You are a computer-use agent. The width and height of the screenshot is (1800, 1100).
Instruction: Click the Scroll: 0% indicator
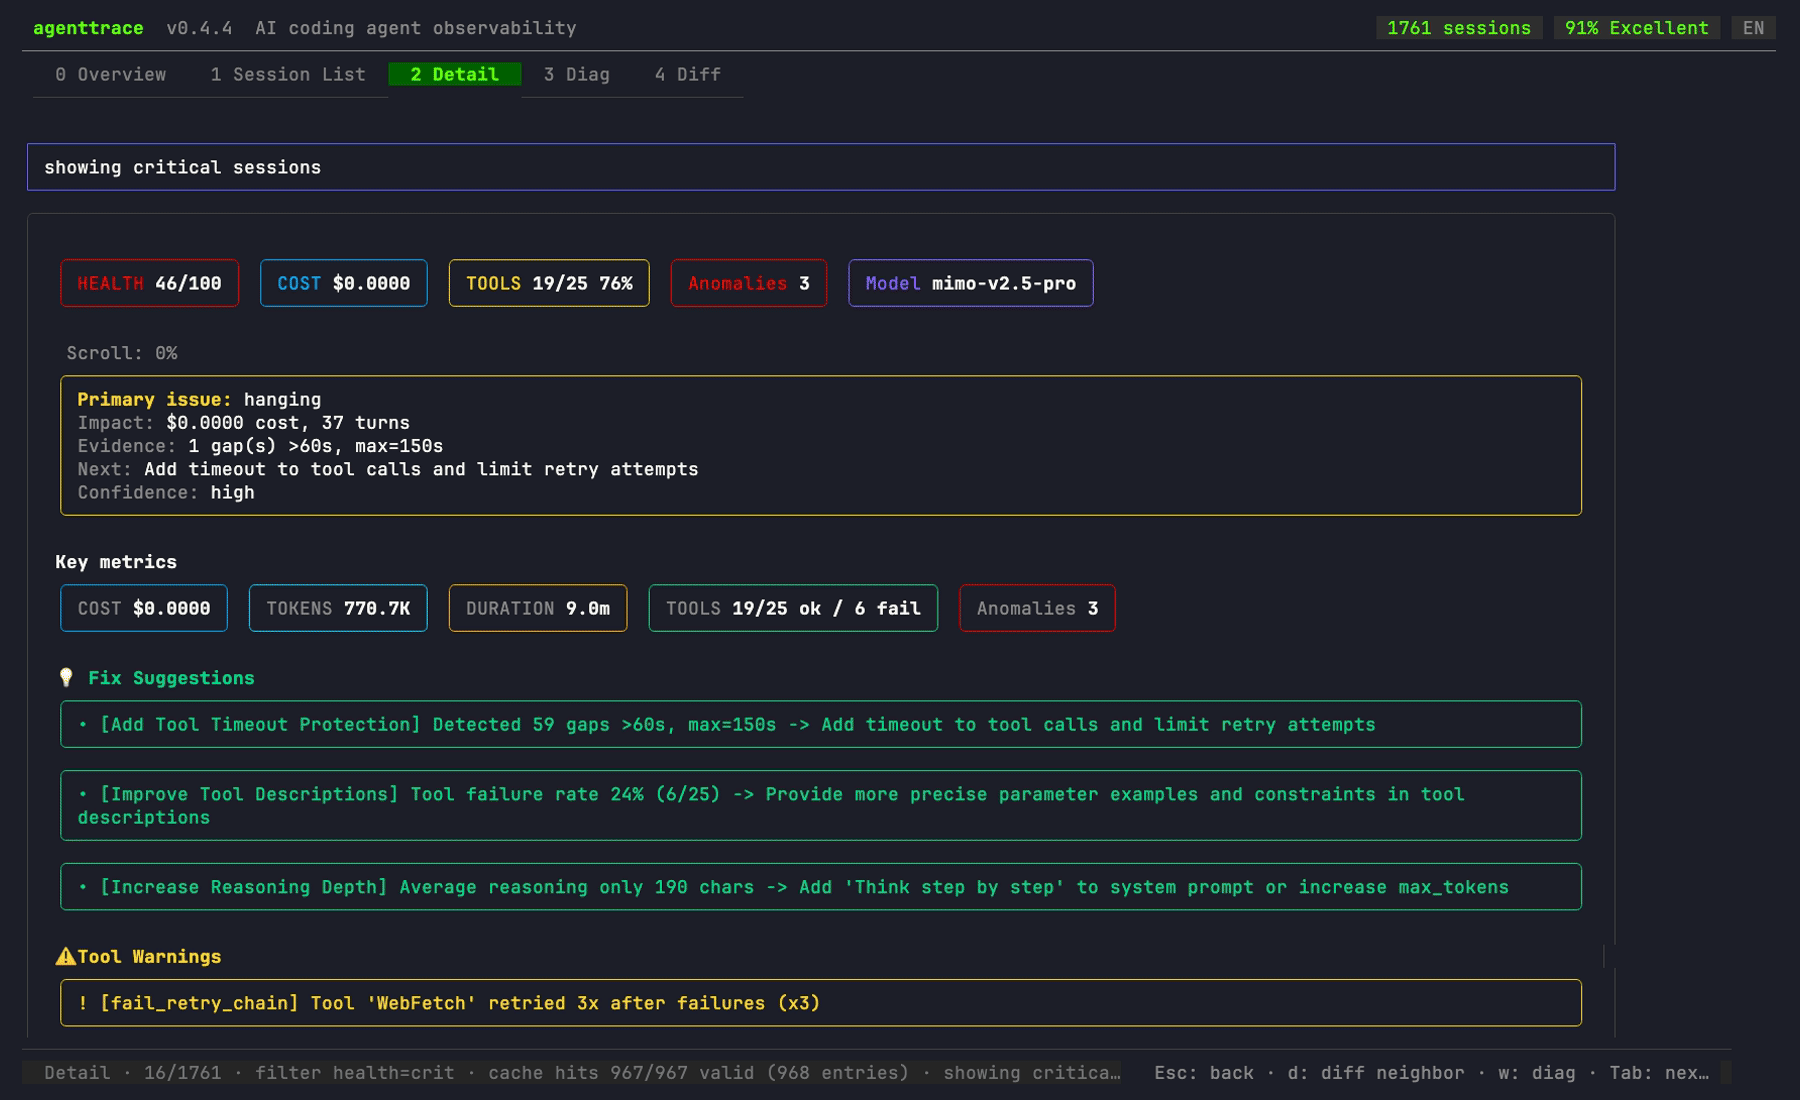tap(122, 353)
